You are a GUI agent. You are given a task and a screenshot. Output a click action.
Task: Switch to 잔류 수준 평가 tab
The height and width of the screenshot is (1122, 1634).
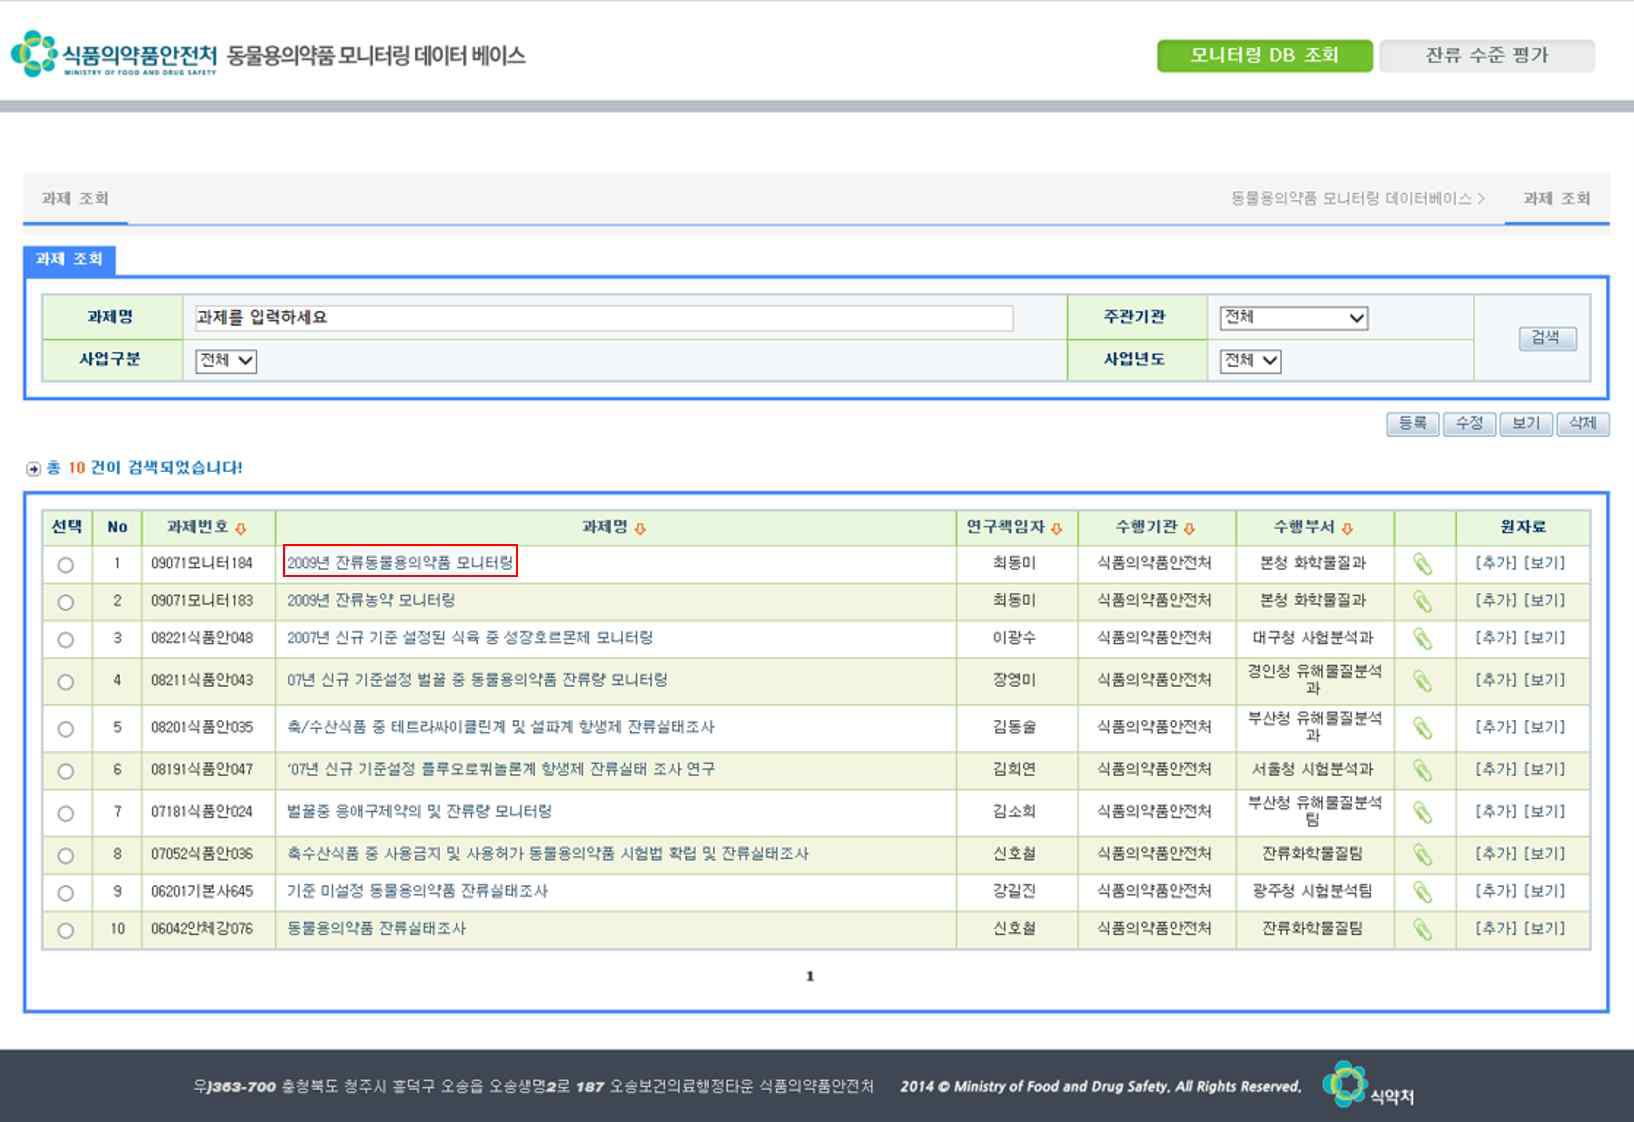[x=1487, y=56]
